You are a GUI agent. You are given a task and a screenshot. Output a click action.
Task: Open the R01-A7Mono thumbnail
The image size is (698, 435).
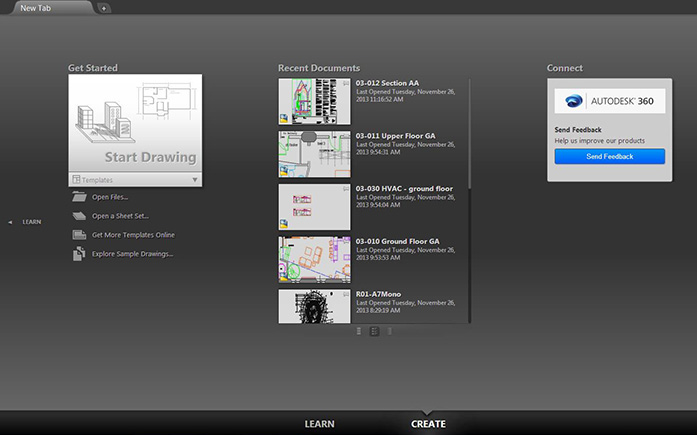pos(314,306)
